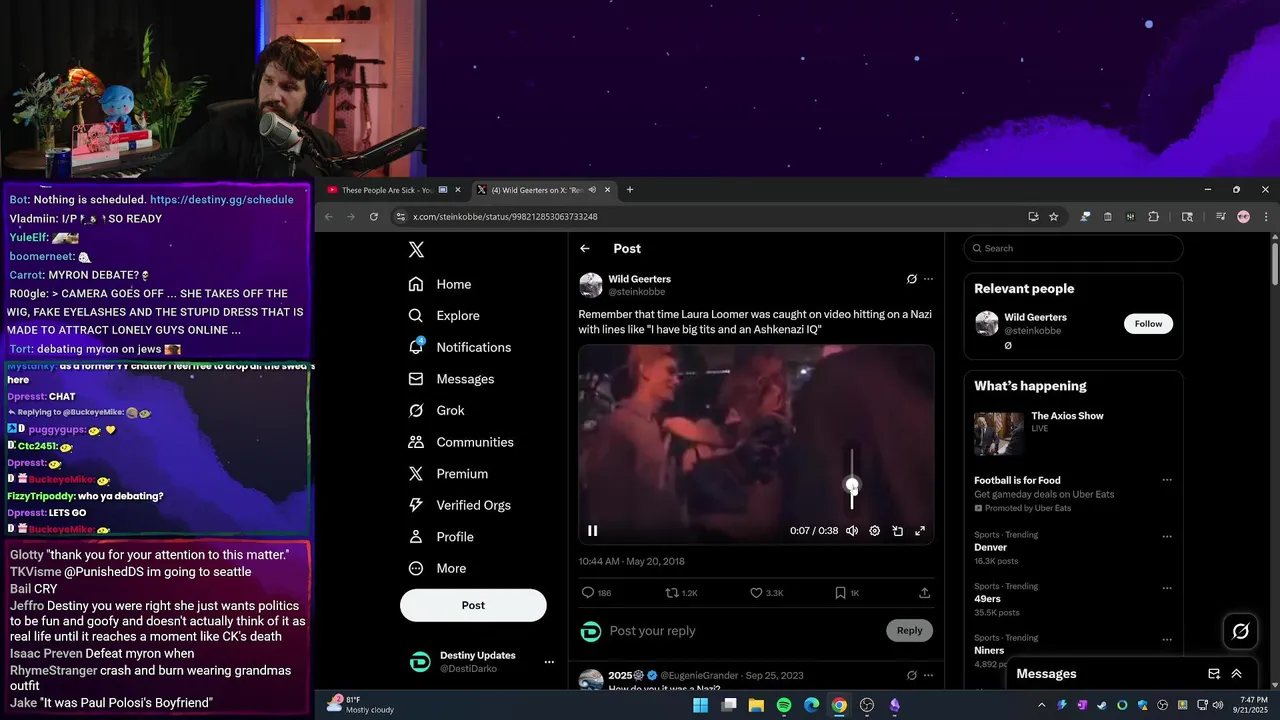This screenshot has height=720, width=1280.
Task: Open Profile from the sidebar
Action: pyautogui.click(x=441, y=537)
